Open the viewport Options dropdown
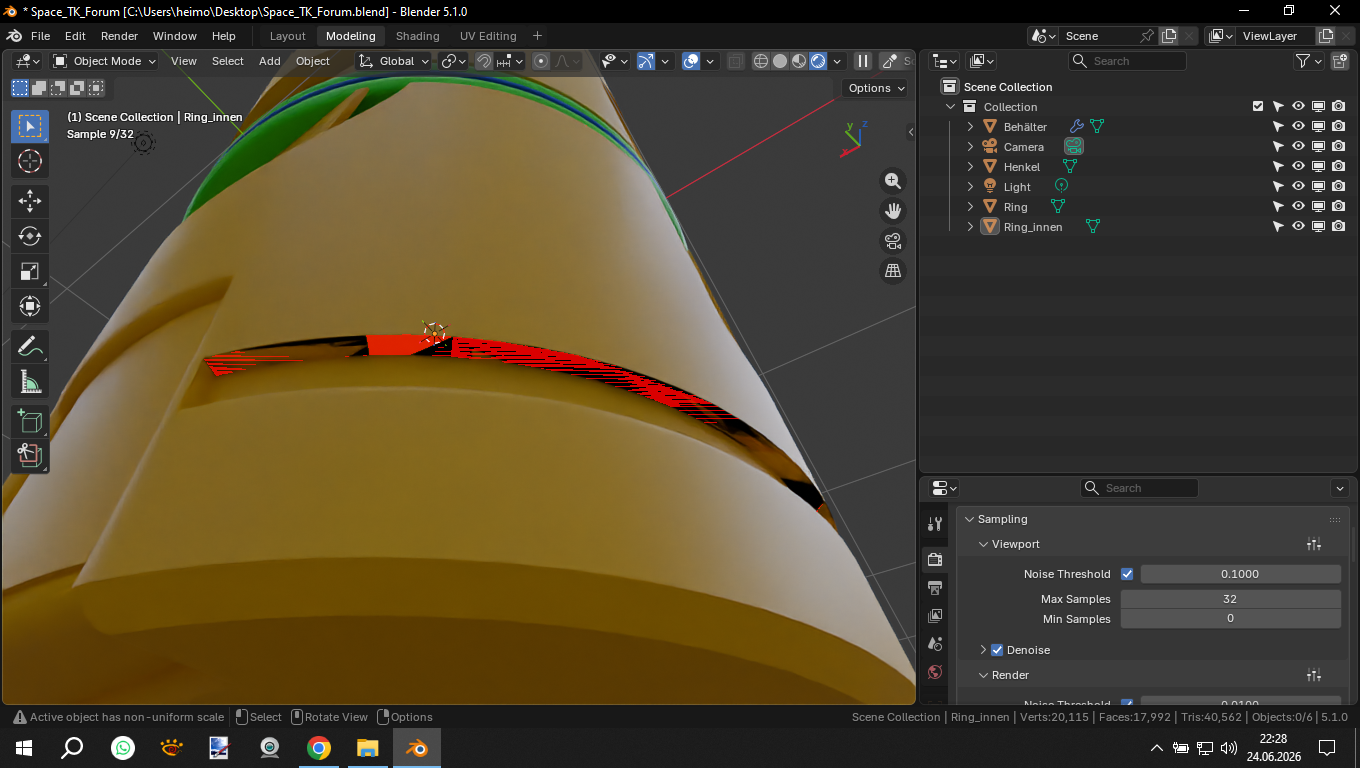The image size is (1360, 768). (x=876, y=88)
